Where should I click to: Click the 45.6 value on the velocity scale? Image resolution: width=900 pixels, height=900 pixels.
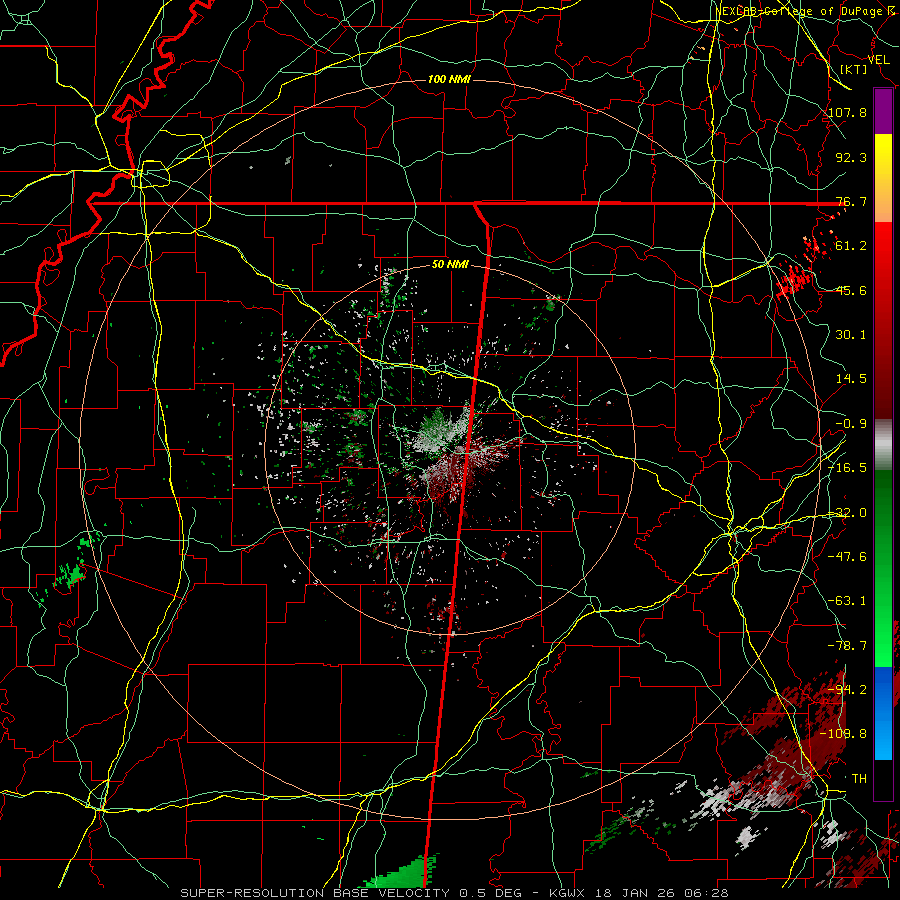tap(851, 290)
